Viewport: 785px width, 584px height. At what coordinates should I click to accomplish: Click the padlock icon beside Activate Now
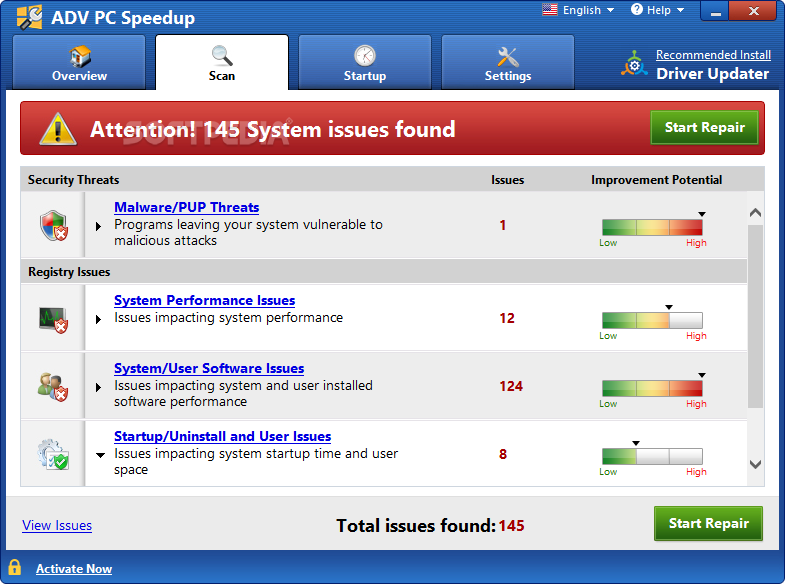pos(15,567)
